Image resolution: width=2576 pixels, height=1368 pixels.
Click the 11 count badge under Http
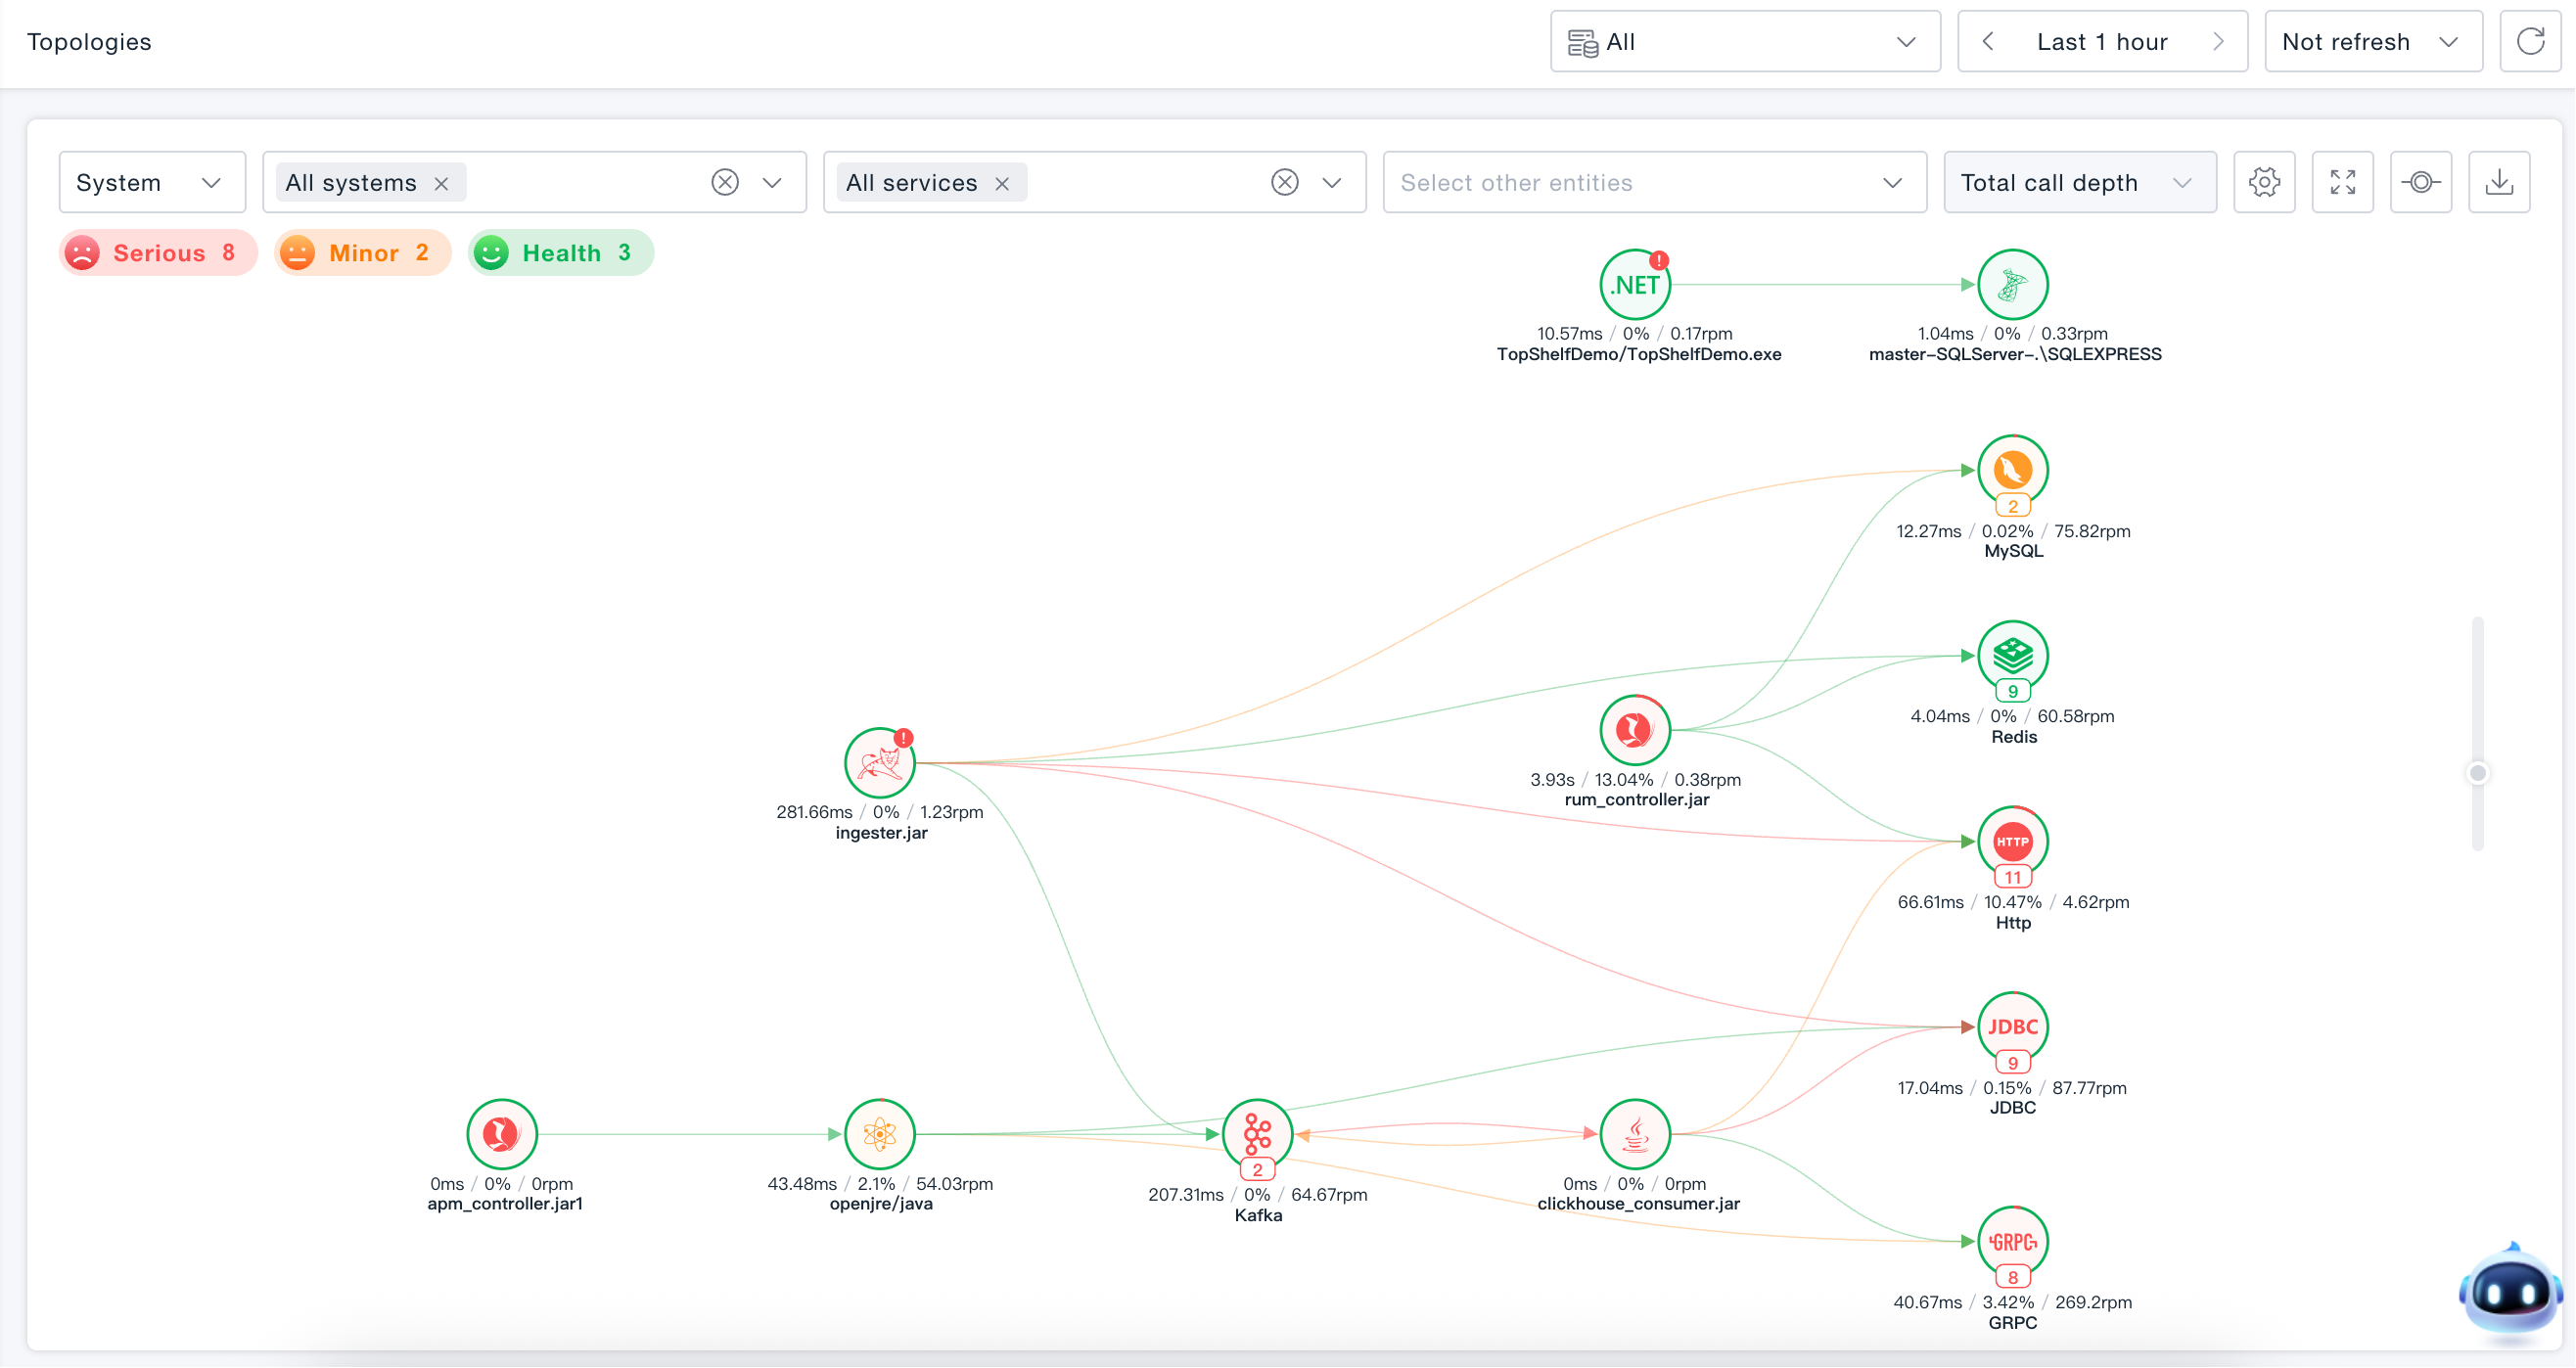[2012, 878]
